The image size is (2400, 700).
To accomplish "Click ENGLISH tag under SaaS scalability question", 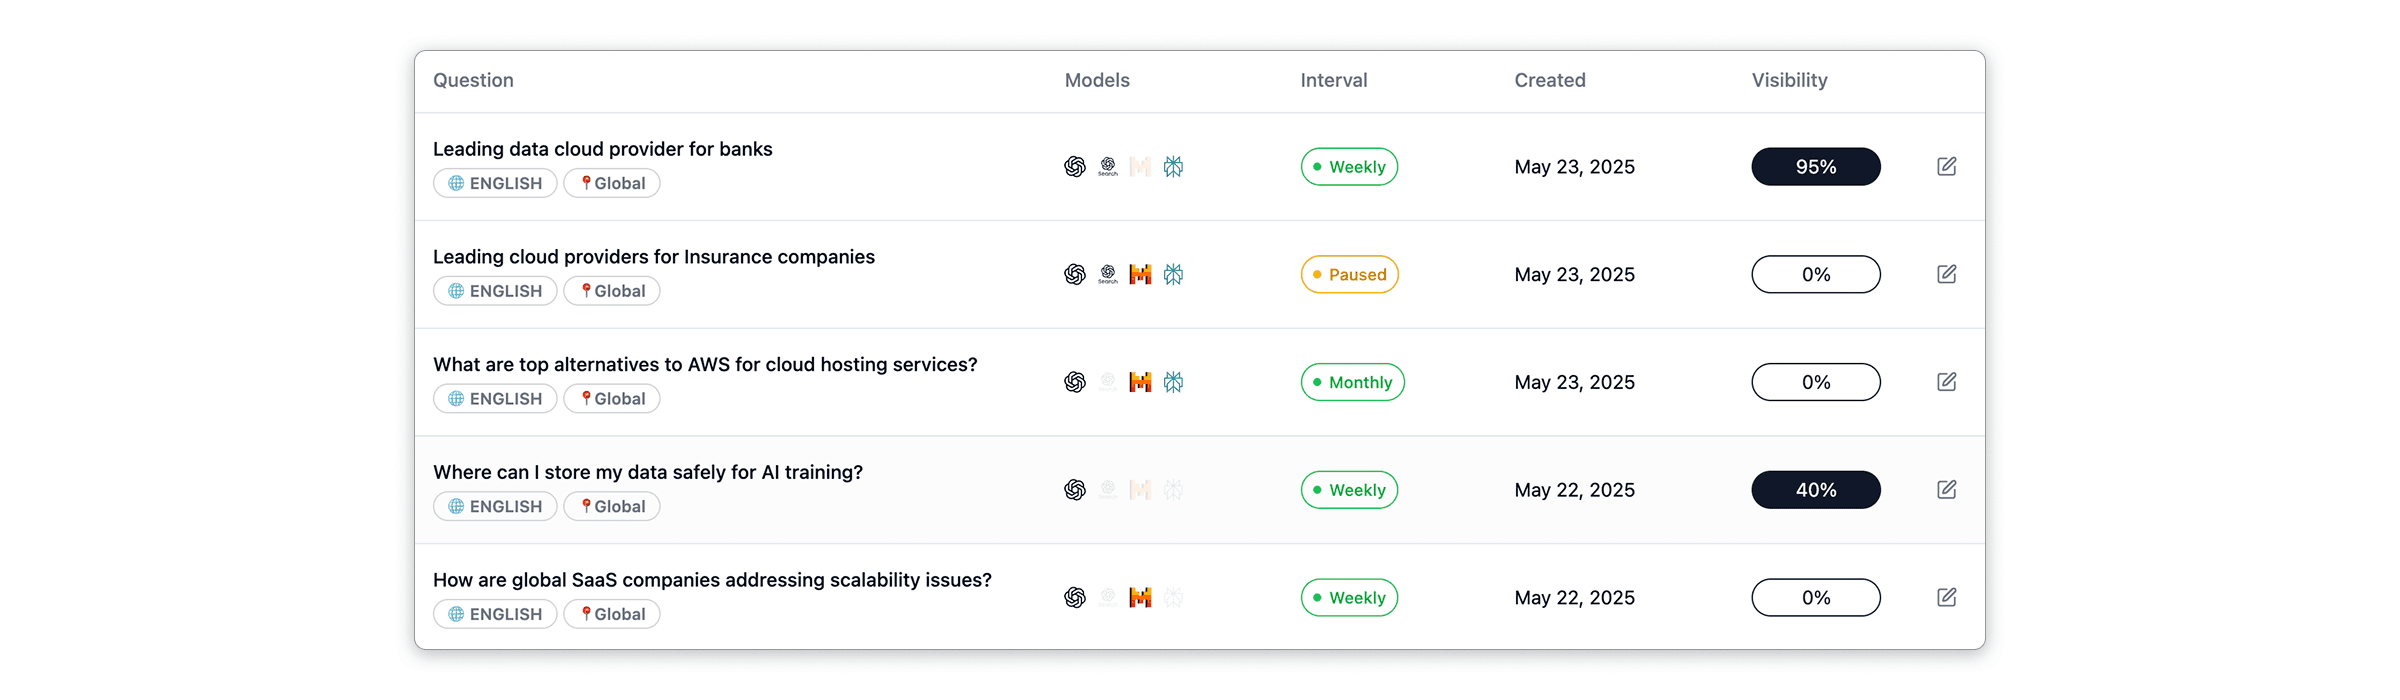I will [495, 614].
